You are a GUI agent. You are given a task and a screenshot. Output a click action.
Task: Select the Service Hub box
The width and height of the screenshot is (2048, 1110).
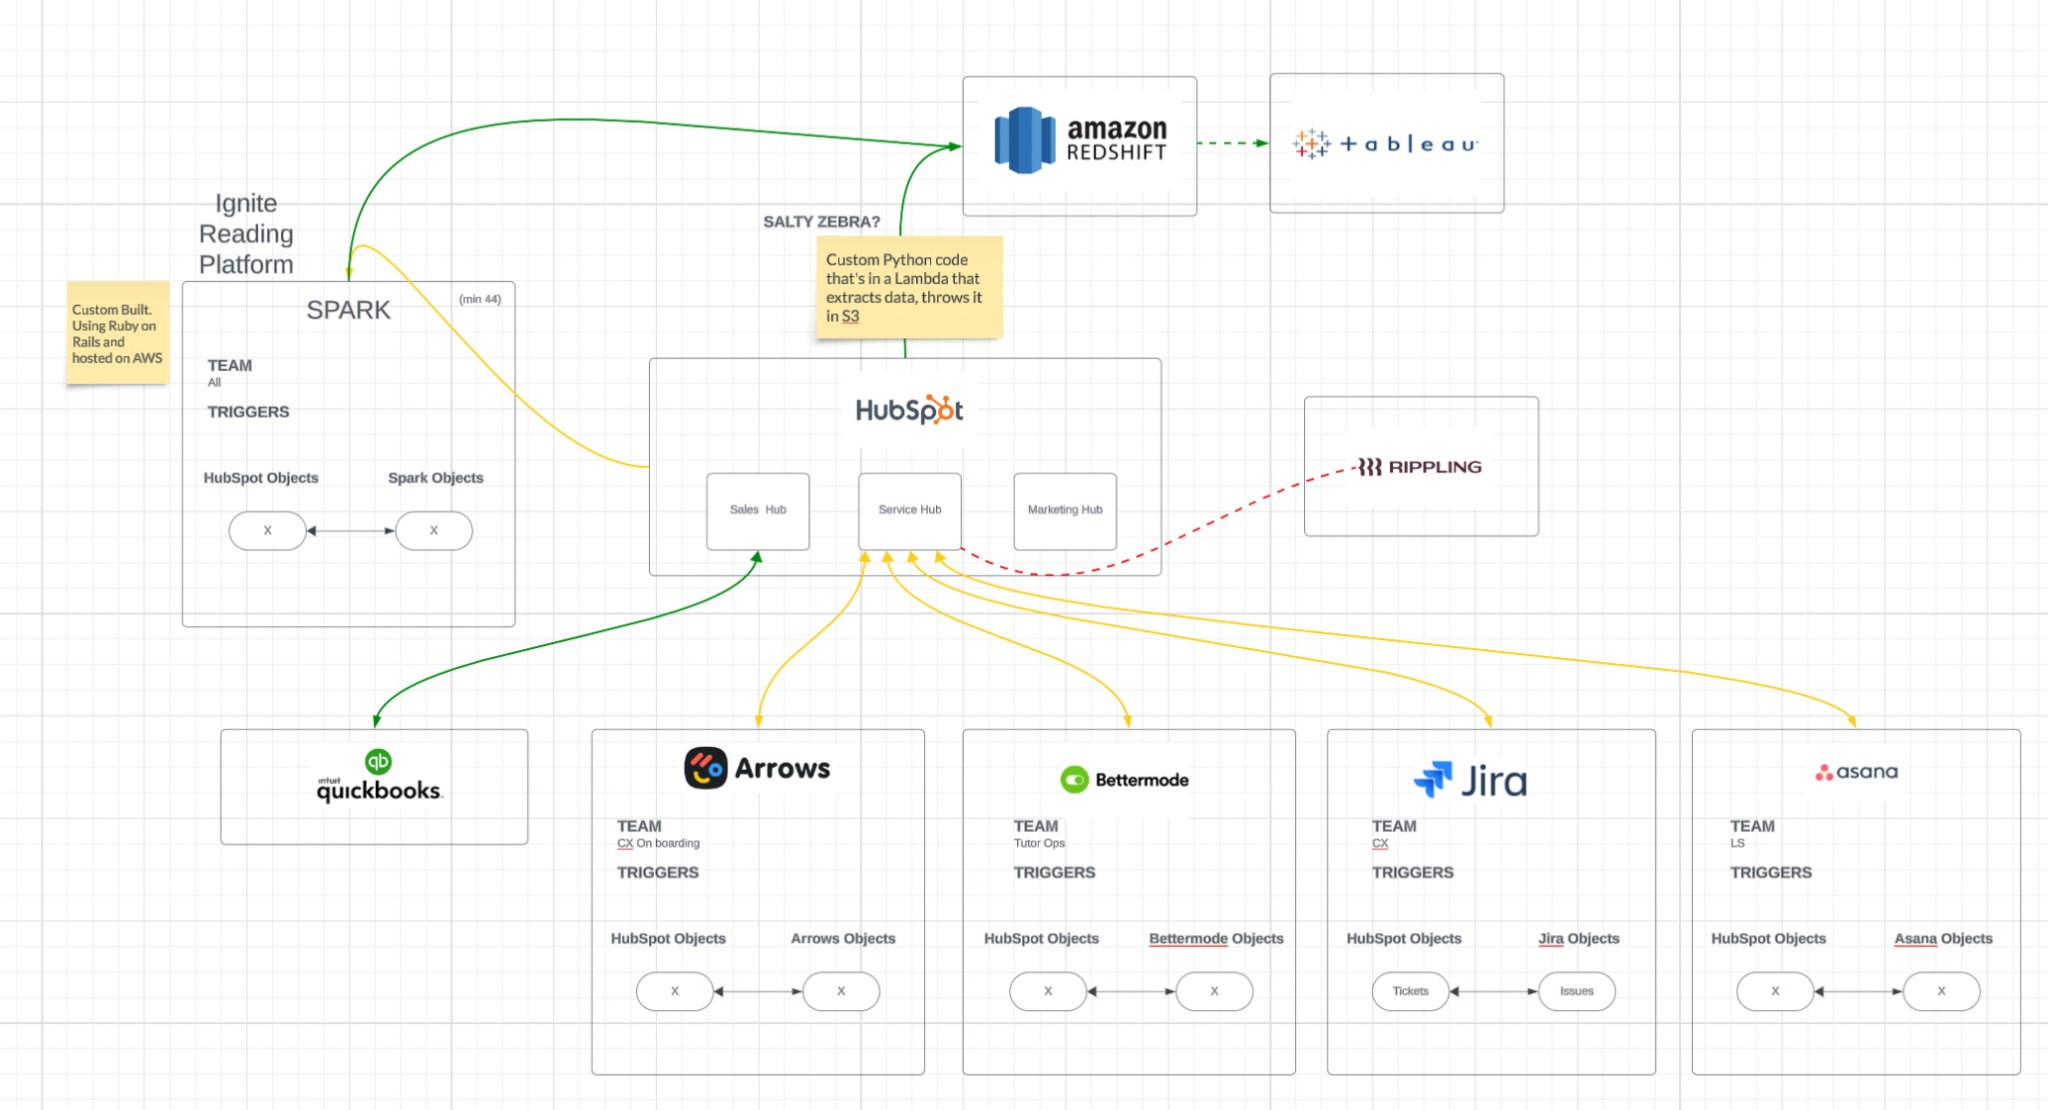coord(910,511)
